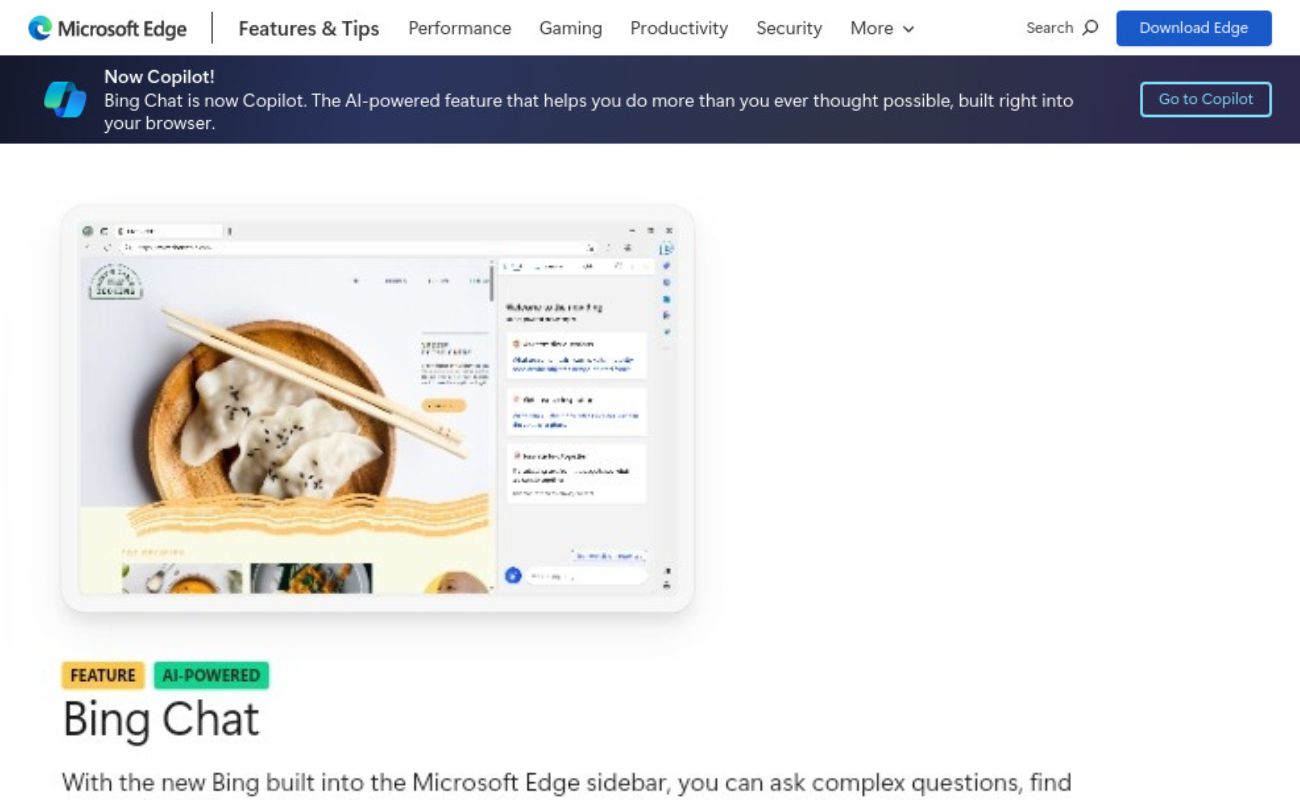Click the Bing Chat heading
This screenshot has width=1300, height=800.
click(161, 719)
